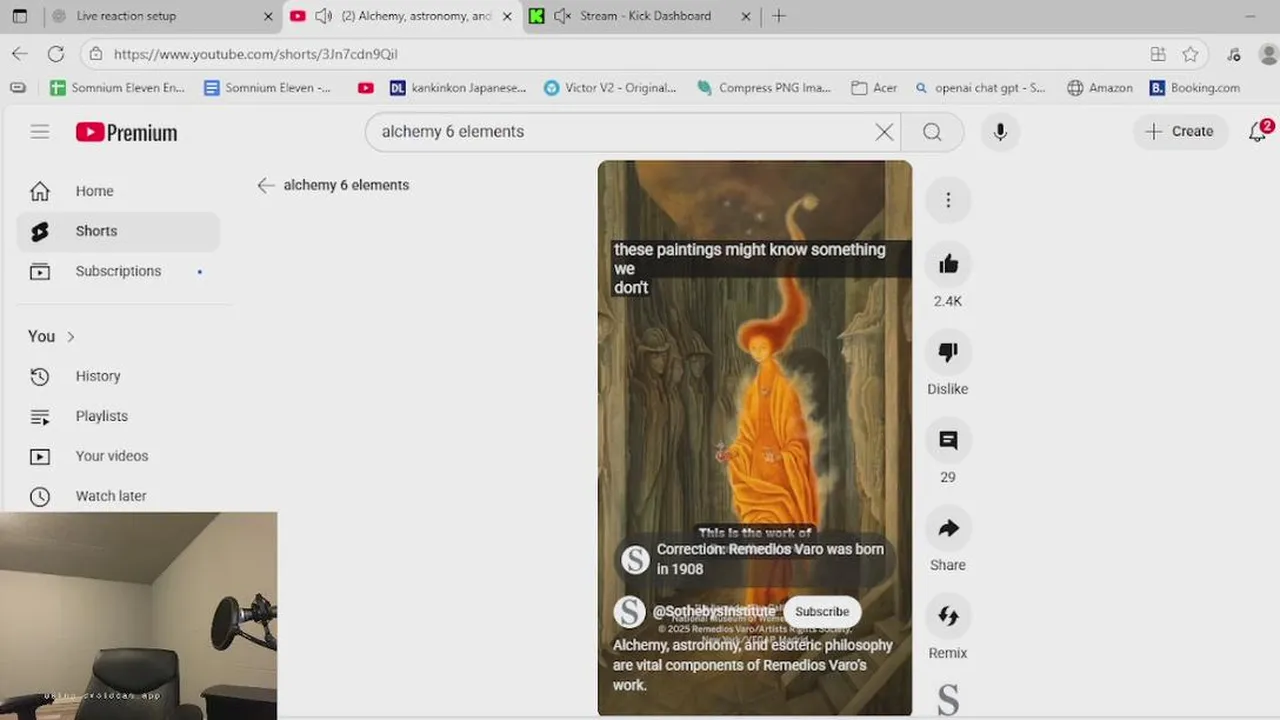This screenshot has height=720, width=1280.
Task: Open openai chat gpt bookmark
Action: [980, 88]
